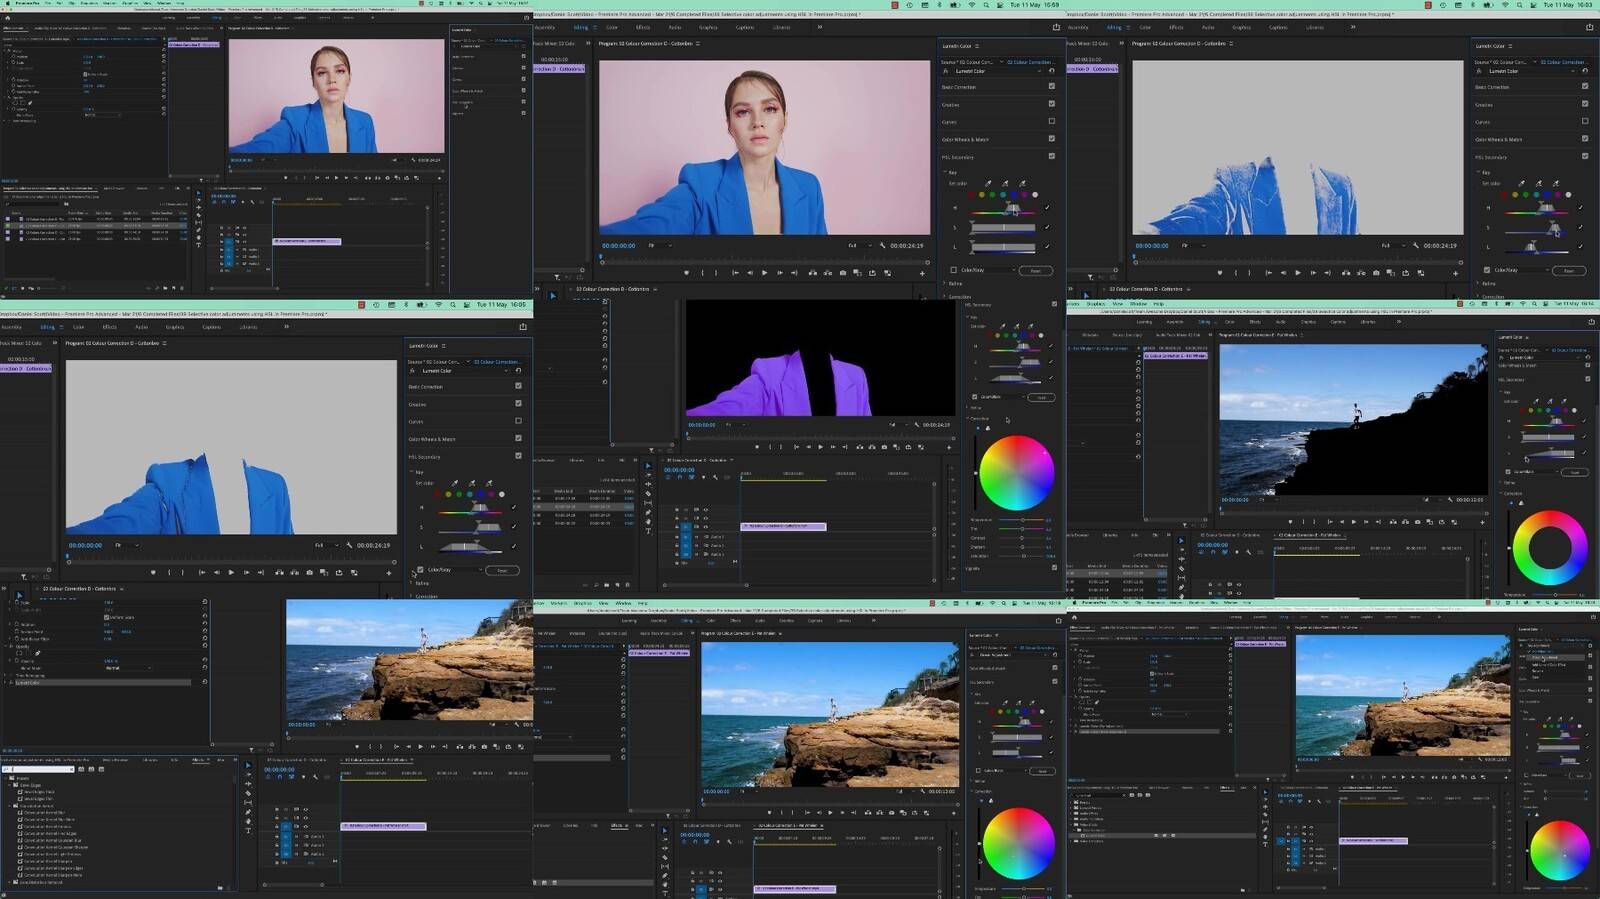
Task: Open Effects workspace tab in the 16:05 window
Action: (x=109, y=327)
